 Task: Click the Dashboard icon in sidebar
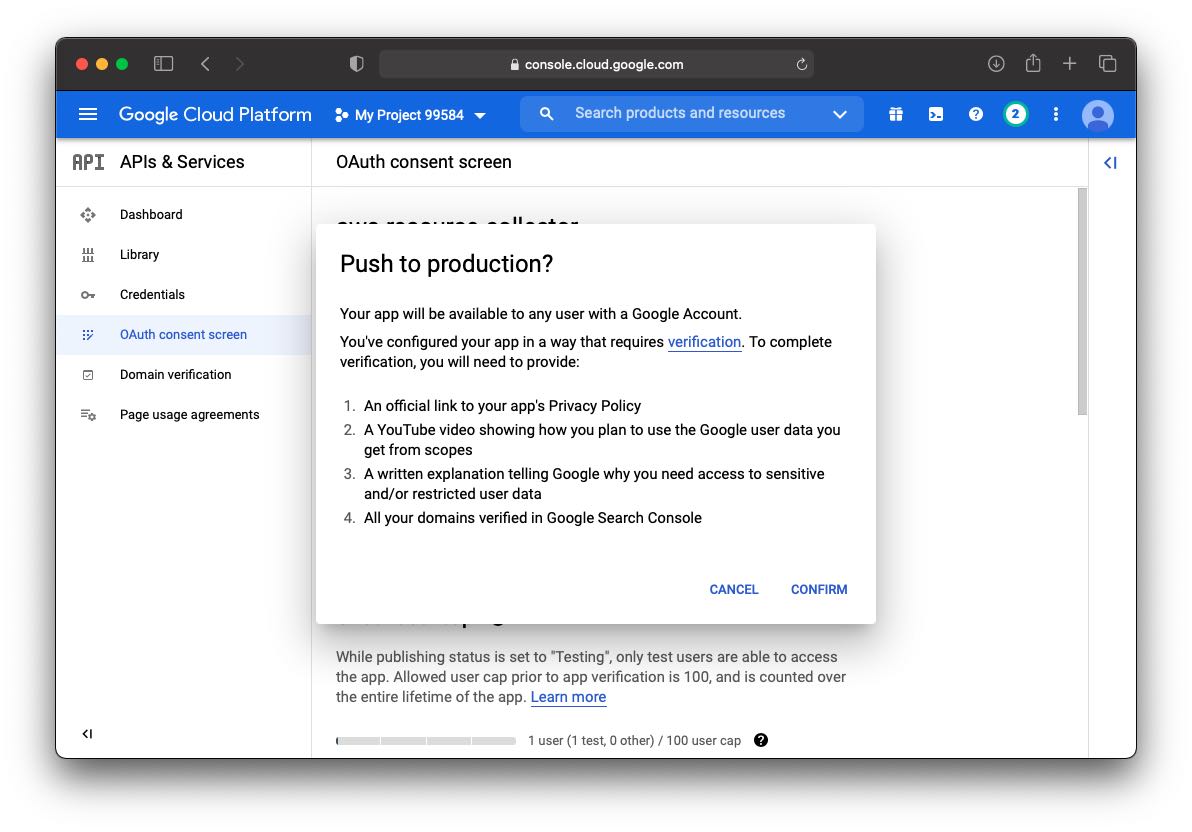point(88,214)
